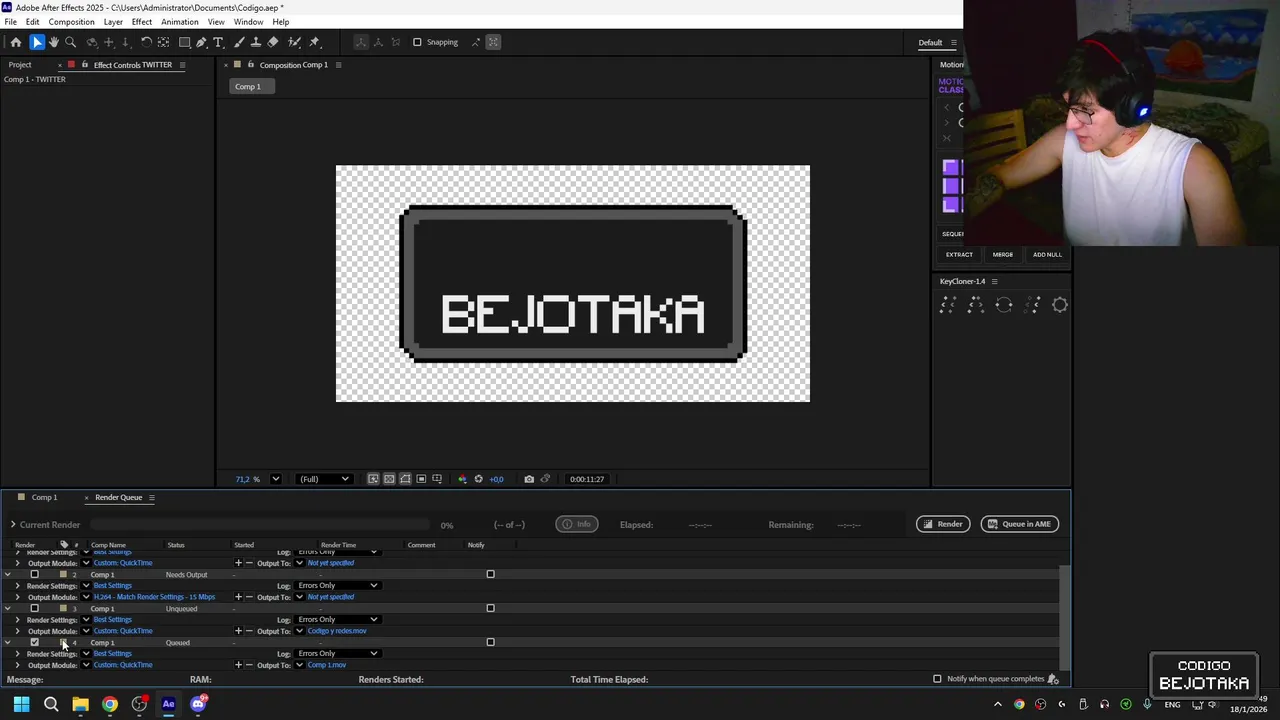Viewport: 1280px width, 720px height.
Task: Open the Animation menu
Action: (179, 22)
